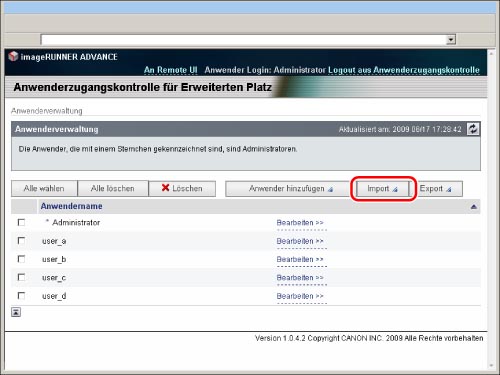Click the Alle wählen button
The image size is (500, 375).
click(x=44, y=189)
